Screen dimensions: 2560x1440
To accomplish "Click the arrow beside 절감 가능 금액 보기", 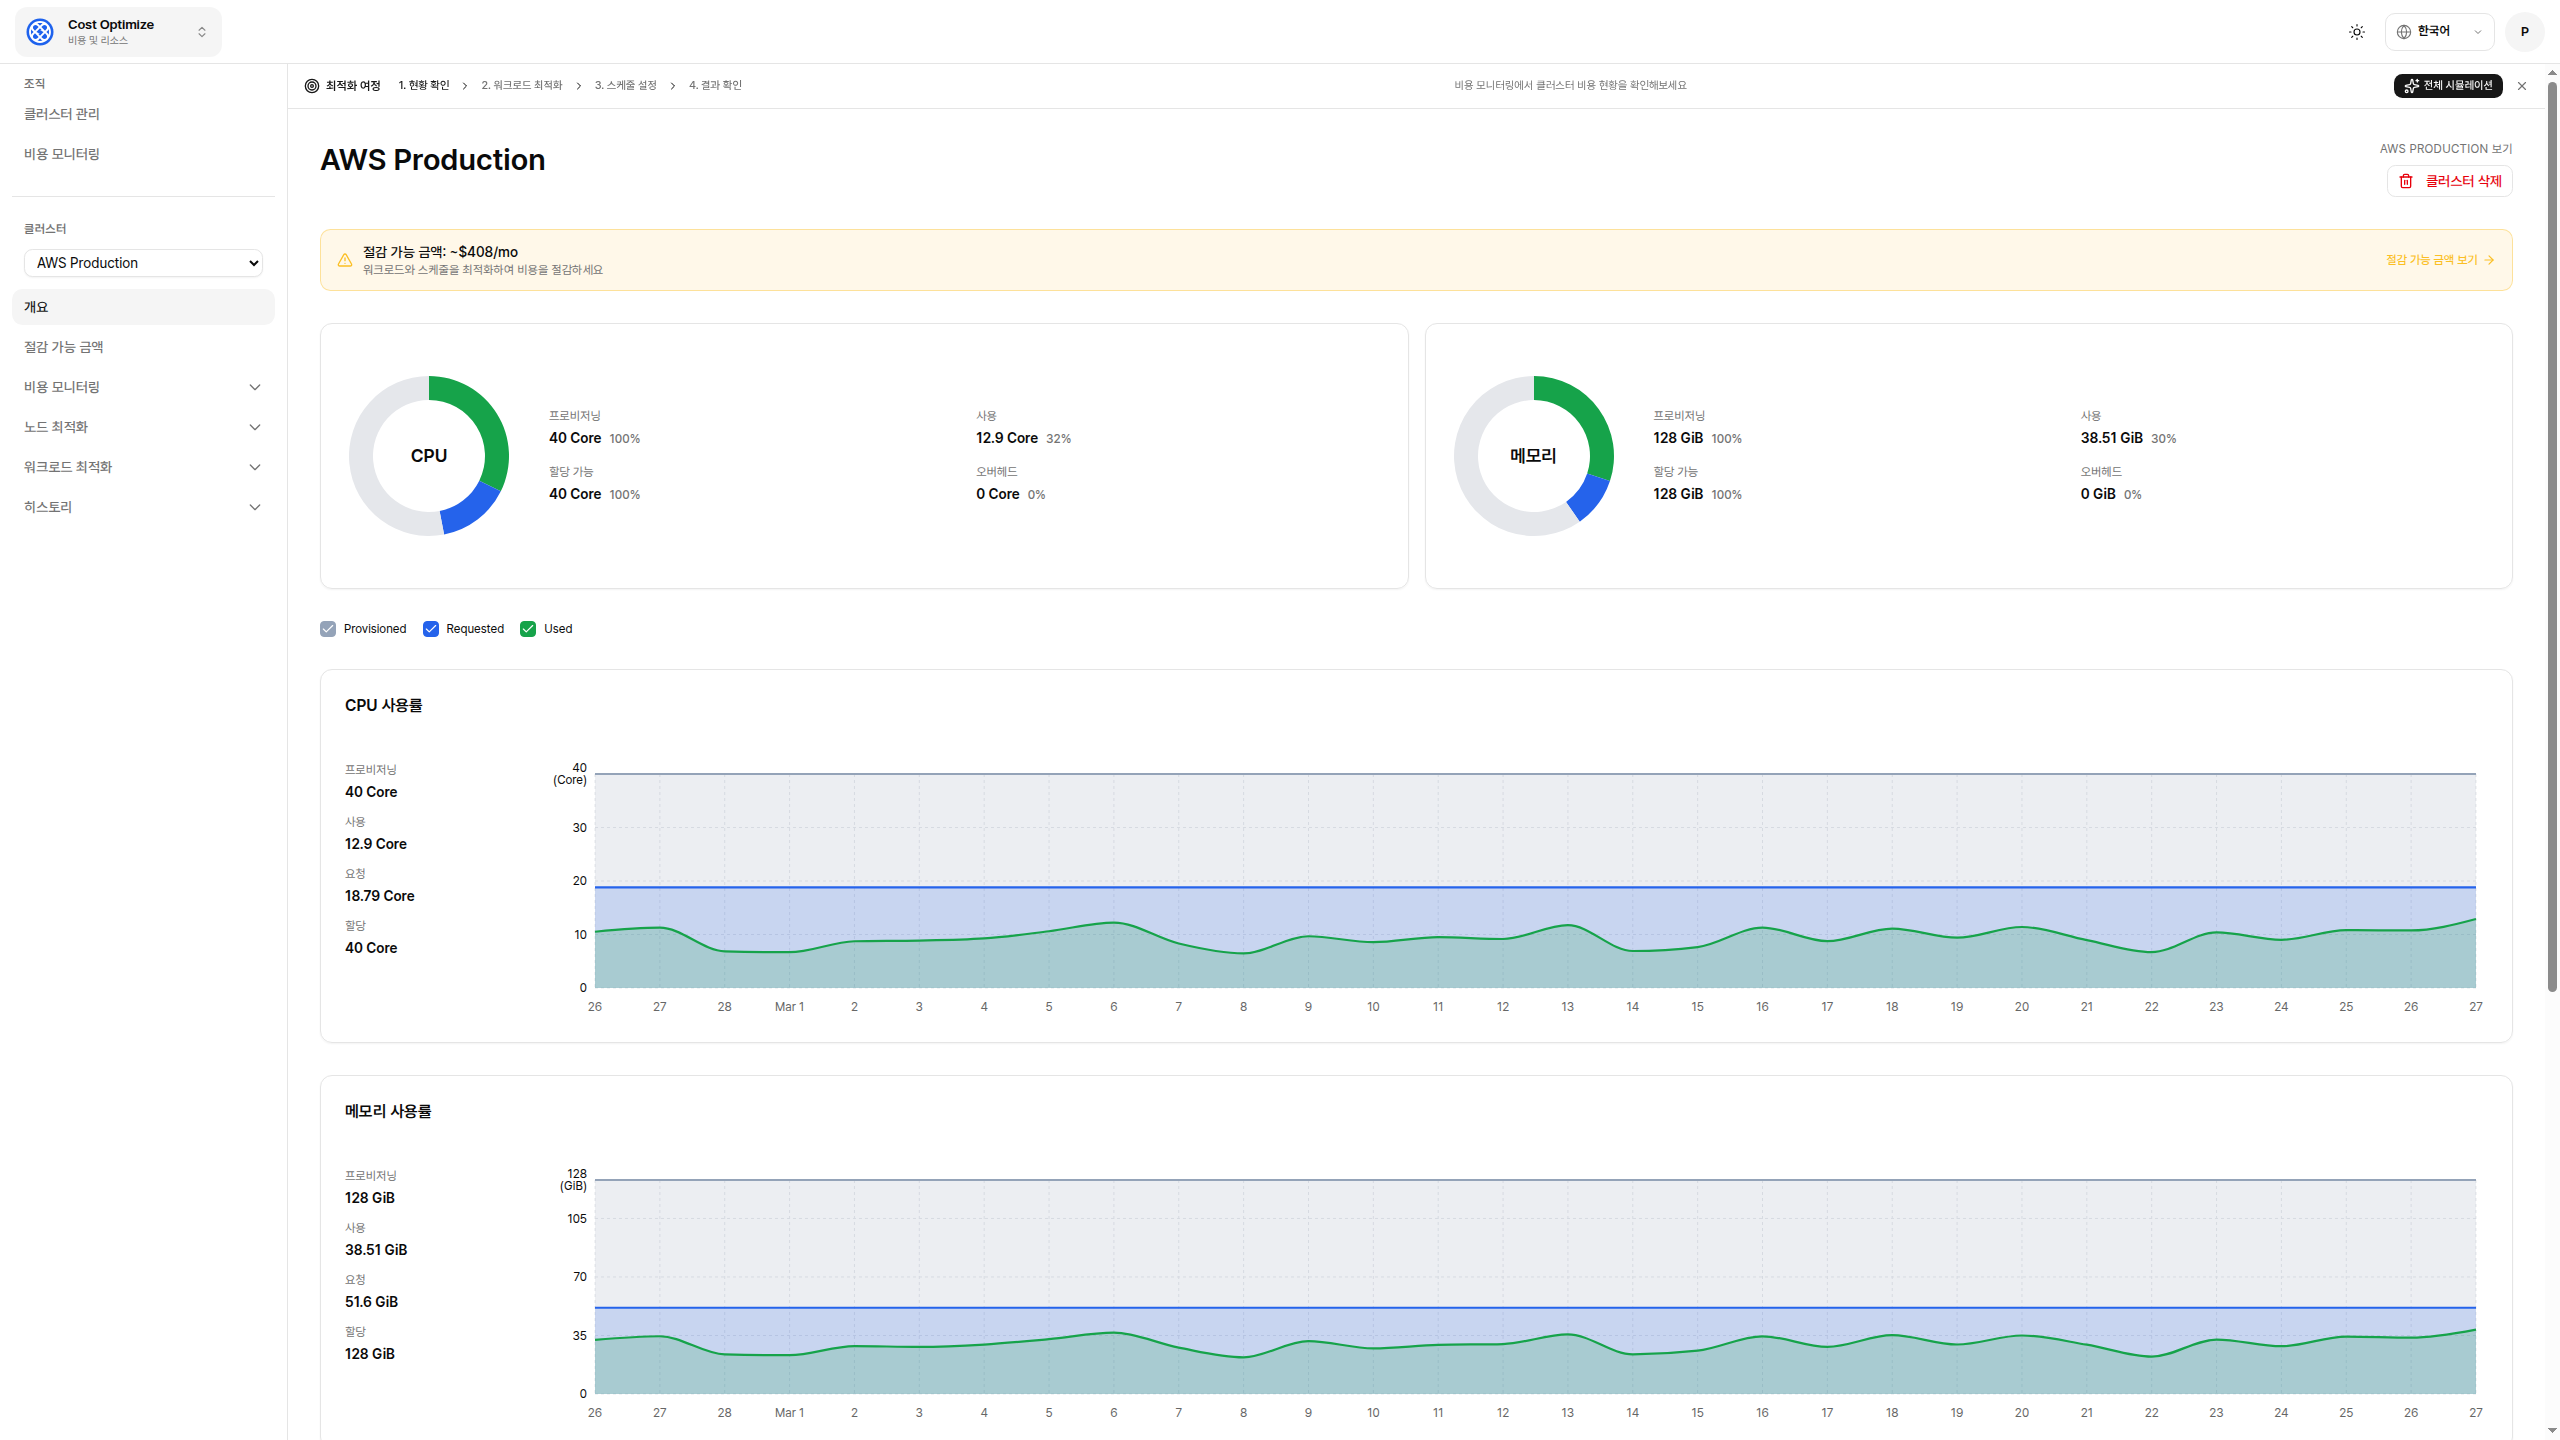I will tap(2489, 260).
